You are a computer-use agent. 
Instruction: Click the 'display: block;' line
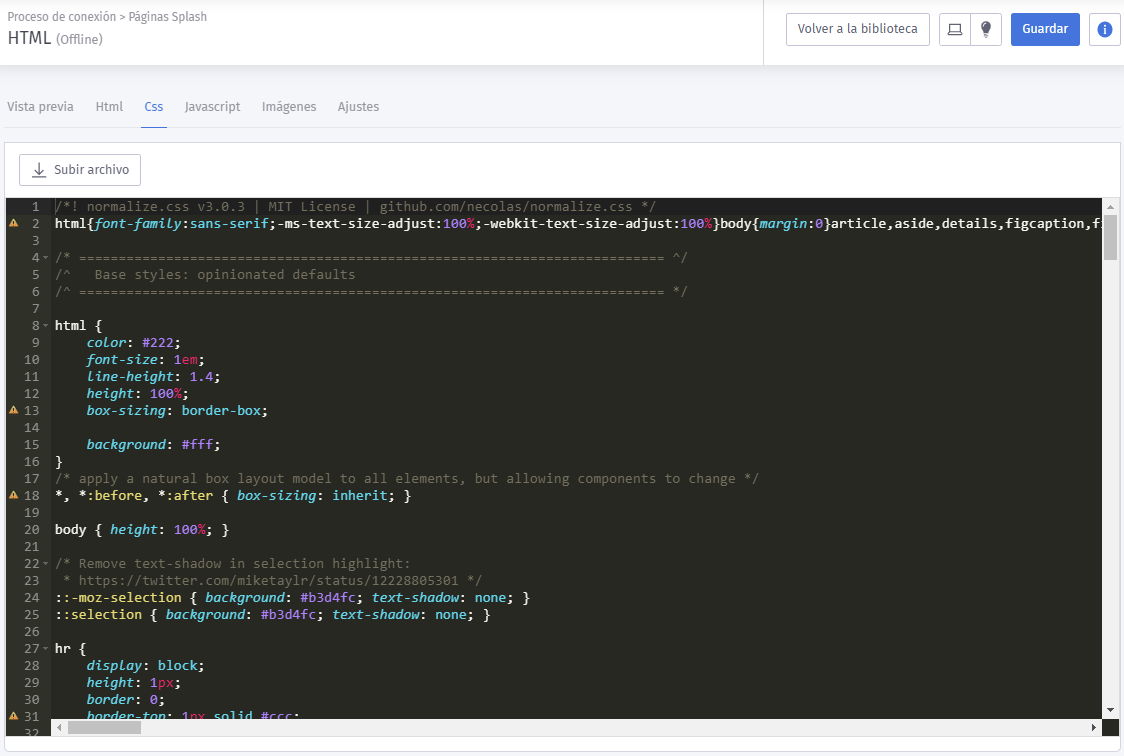click(x=146, y=666)
